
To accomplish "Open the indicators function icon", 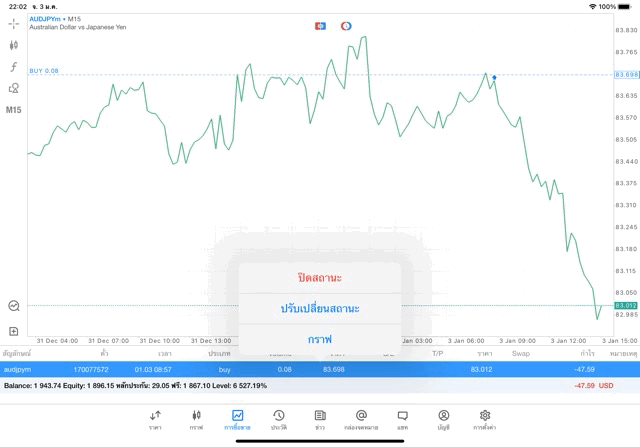I will point(14,67).
